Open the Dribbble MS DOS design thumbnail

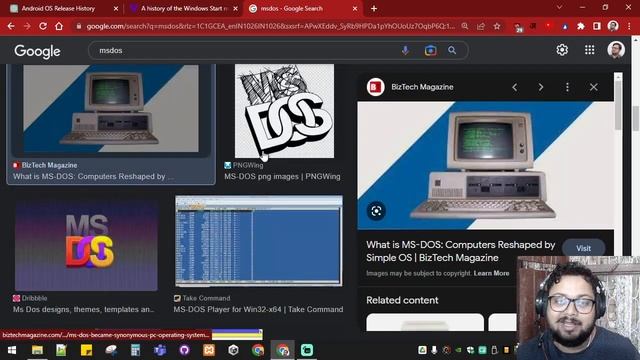(86, 244)
